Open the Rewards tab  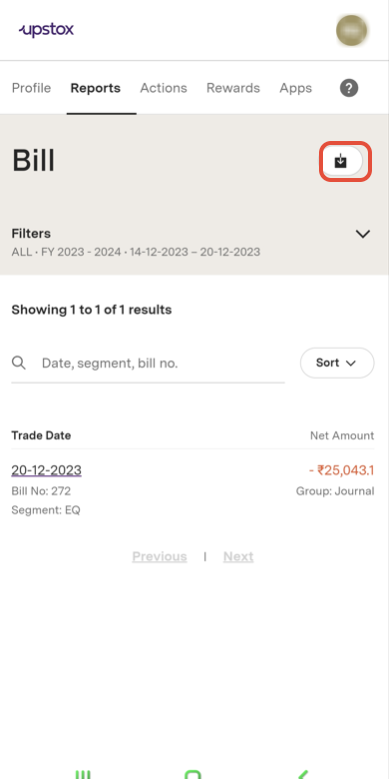[233, 88]
